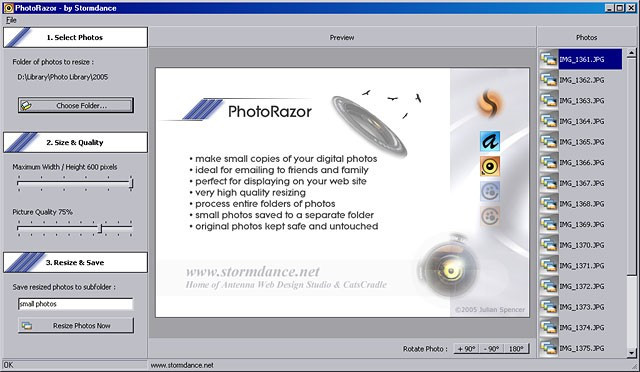The image size is (640, 372).
Task: Select file name IMG_1363.JPG
Action: 582,101
